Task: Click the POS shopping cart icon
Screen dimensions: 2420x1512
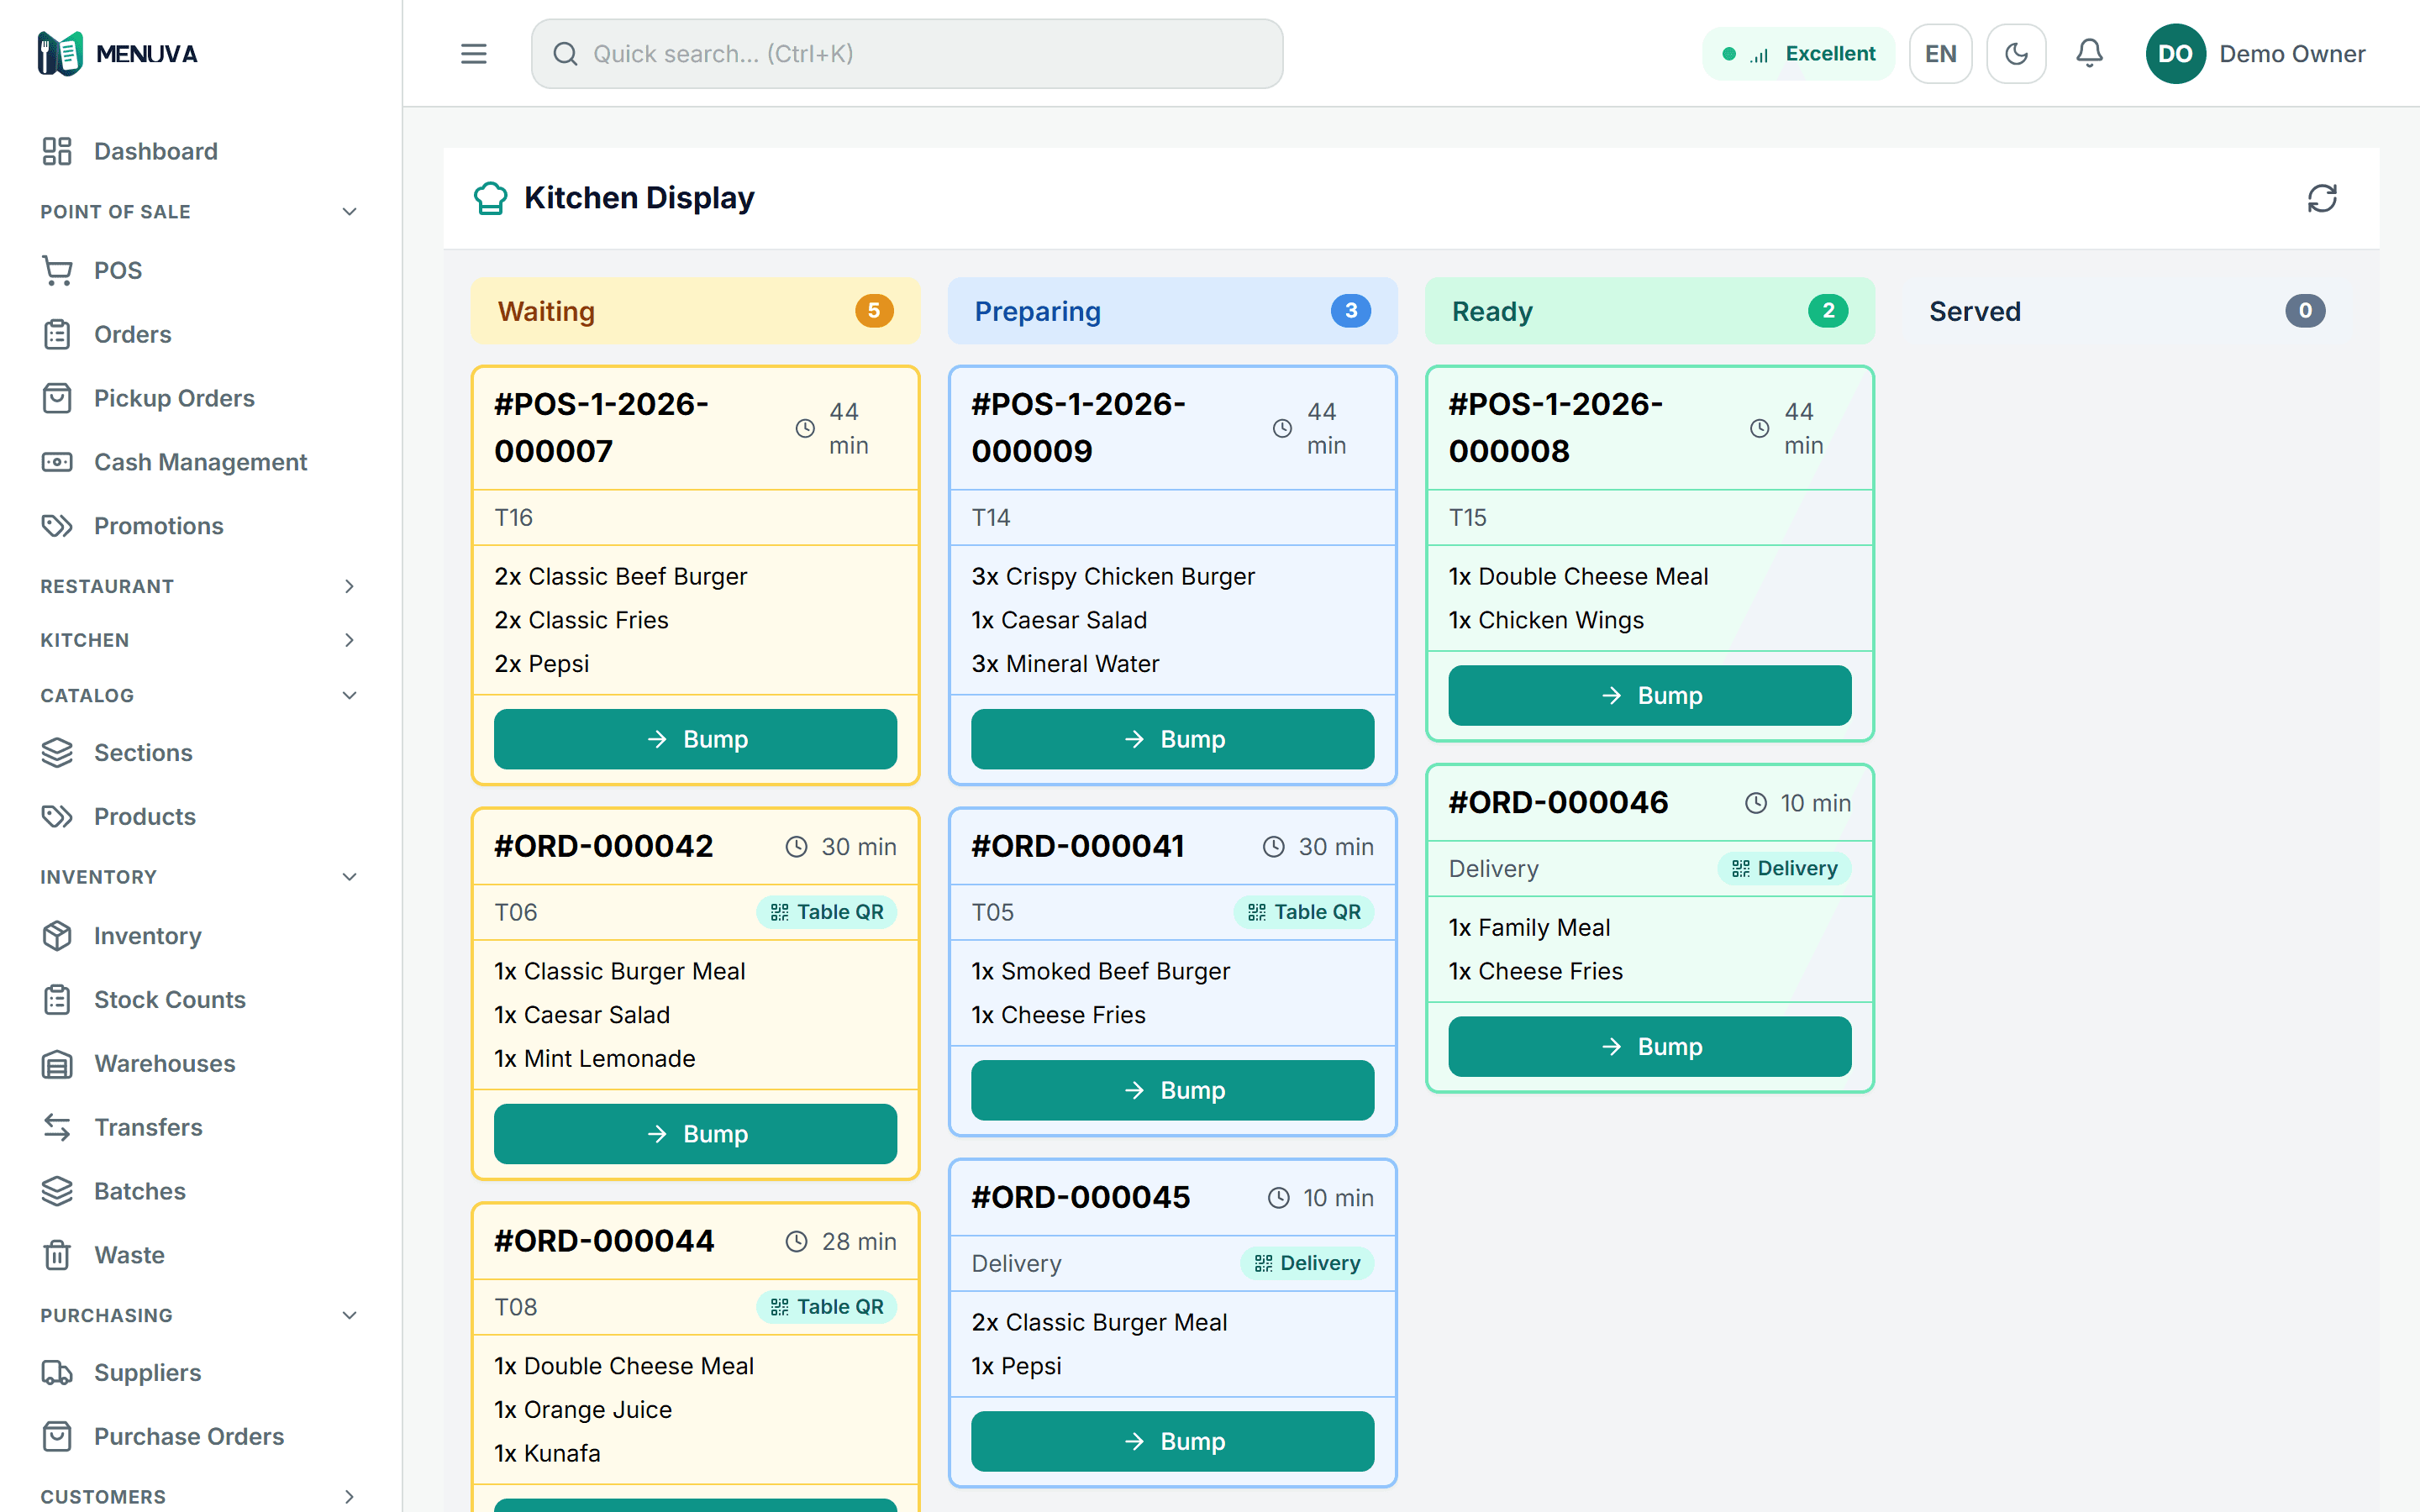Action: (57, 270)
